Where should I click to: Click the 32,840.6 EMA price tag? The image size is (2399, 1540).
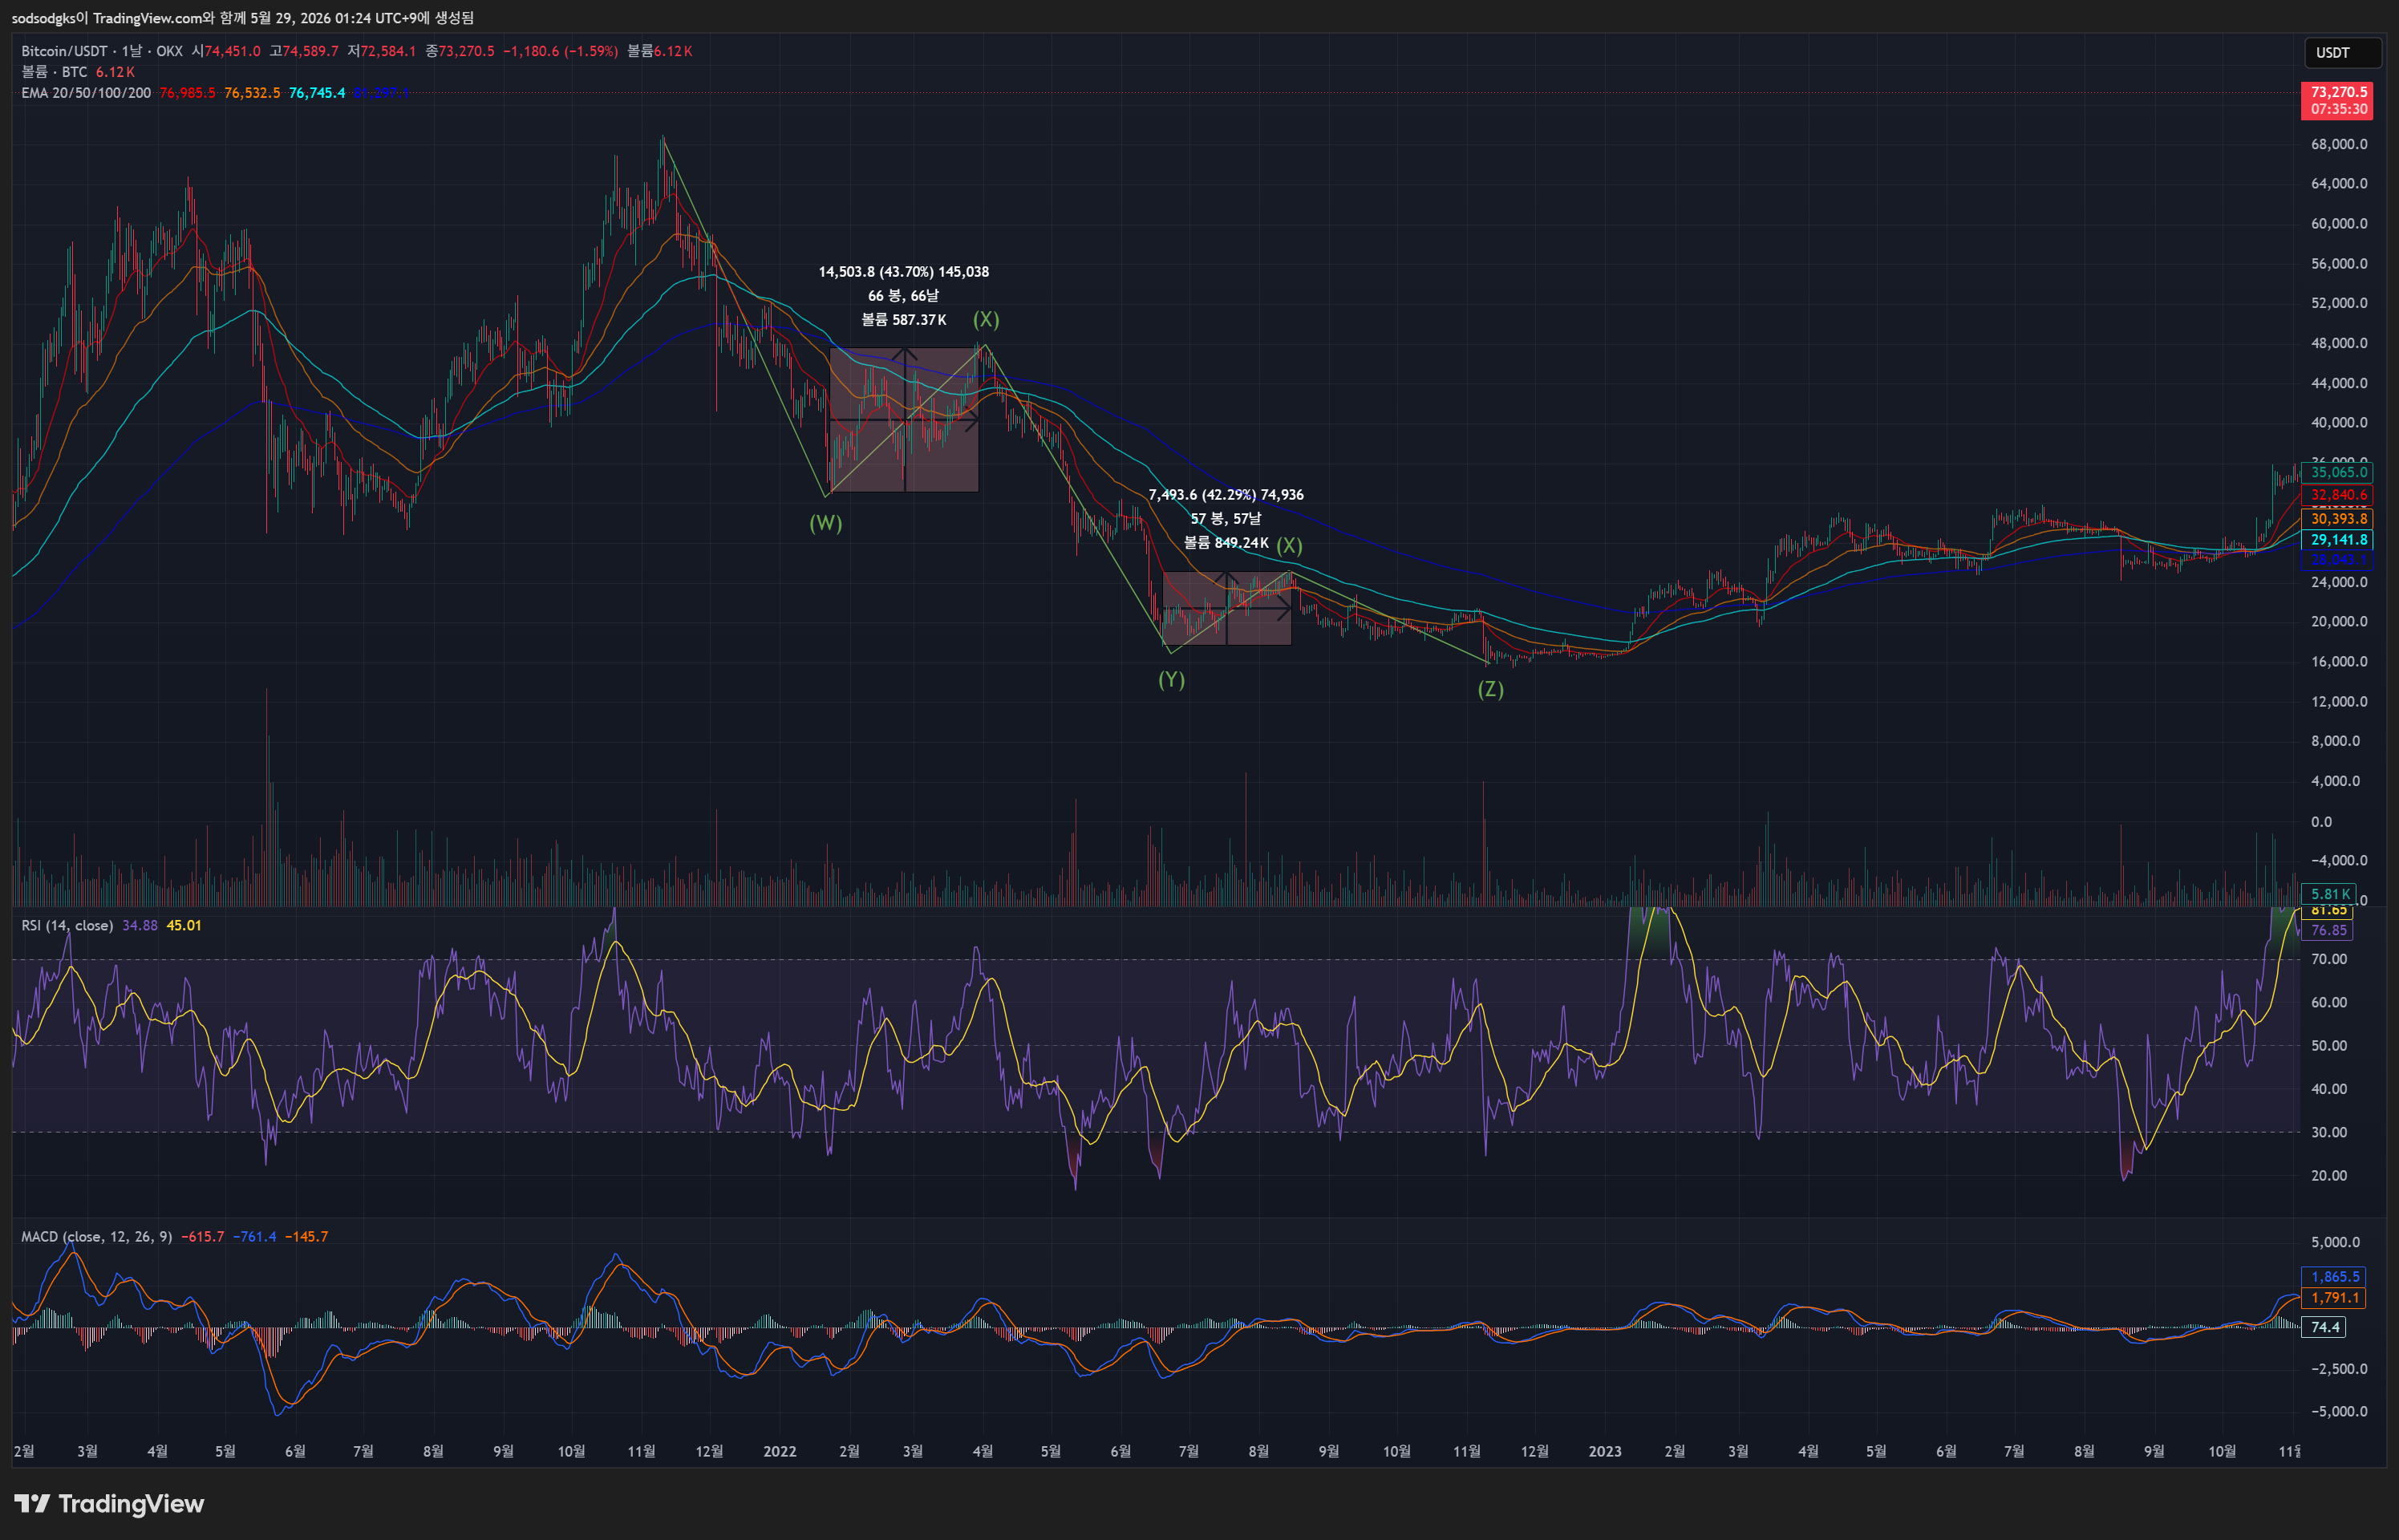[x=2338, y=495]
